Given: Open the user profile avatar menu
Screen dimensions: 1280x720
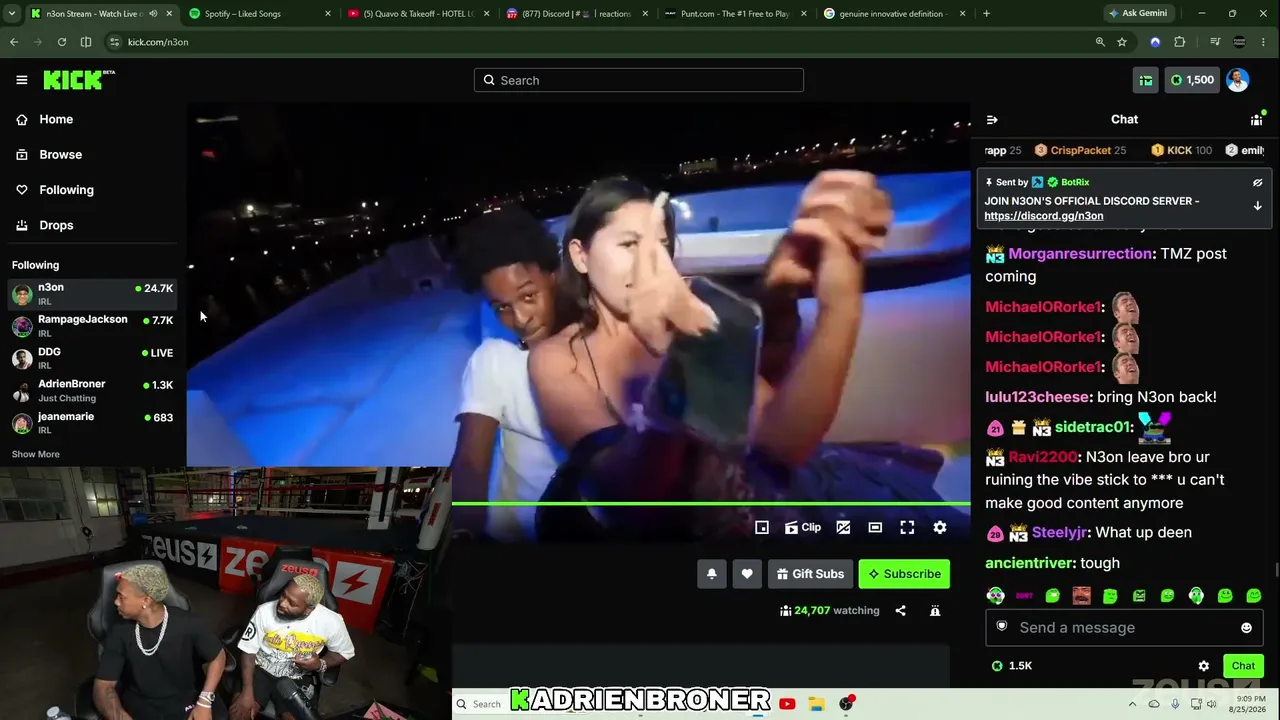Looking at the screenshot, I should [x=1238, y=80].
